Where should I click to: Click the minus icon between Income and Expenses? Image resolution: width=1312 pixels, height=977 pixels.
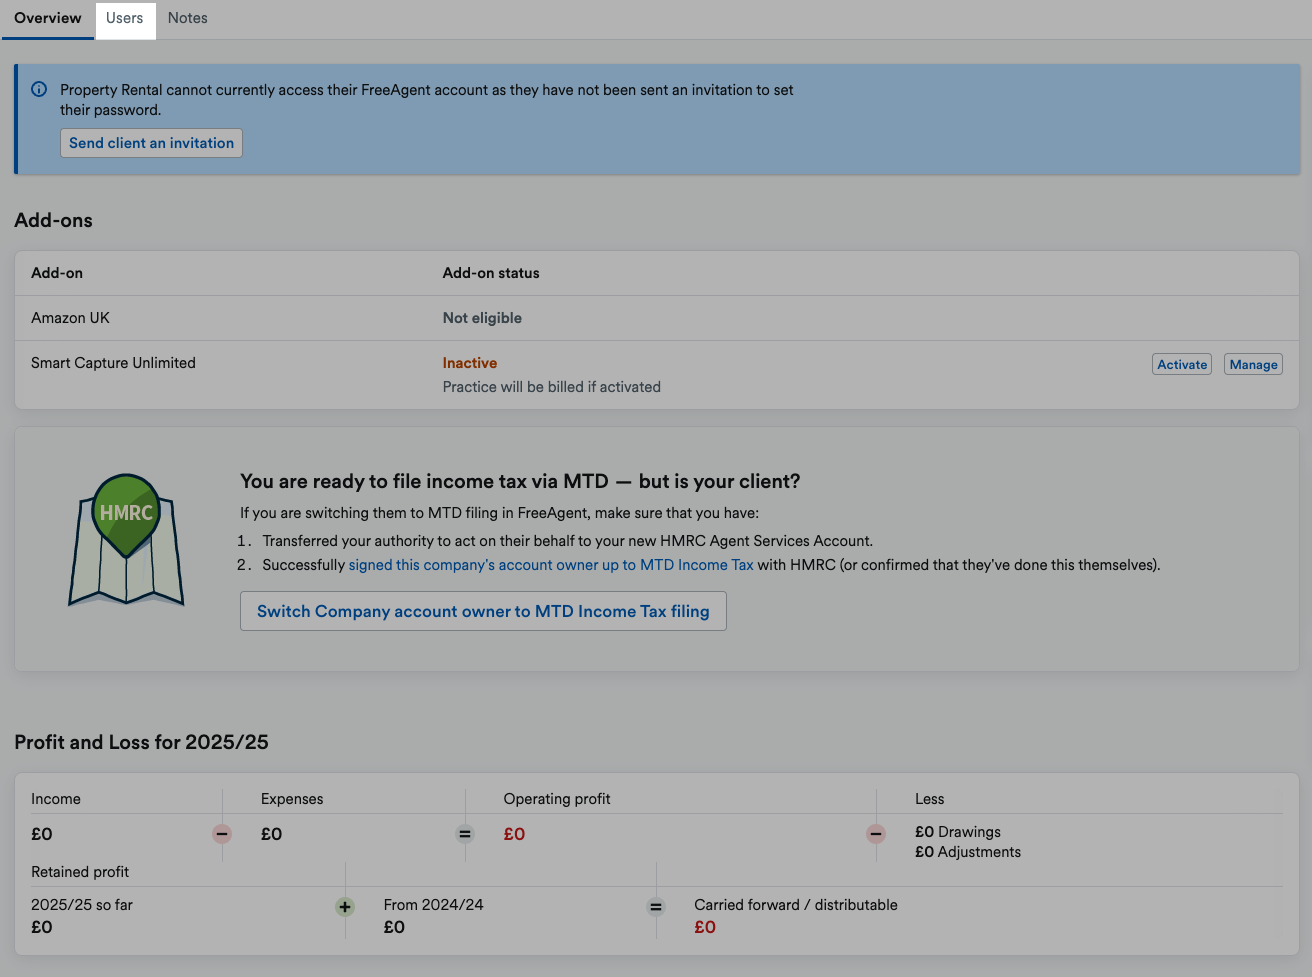[x=222, y=834]
